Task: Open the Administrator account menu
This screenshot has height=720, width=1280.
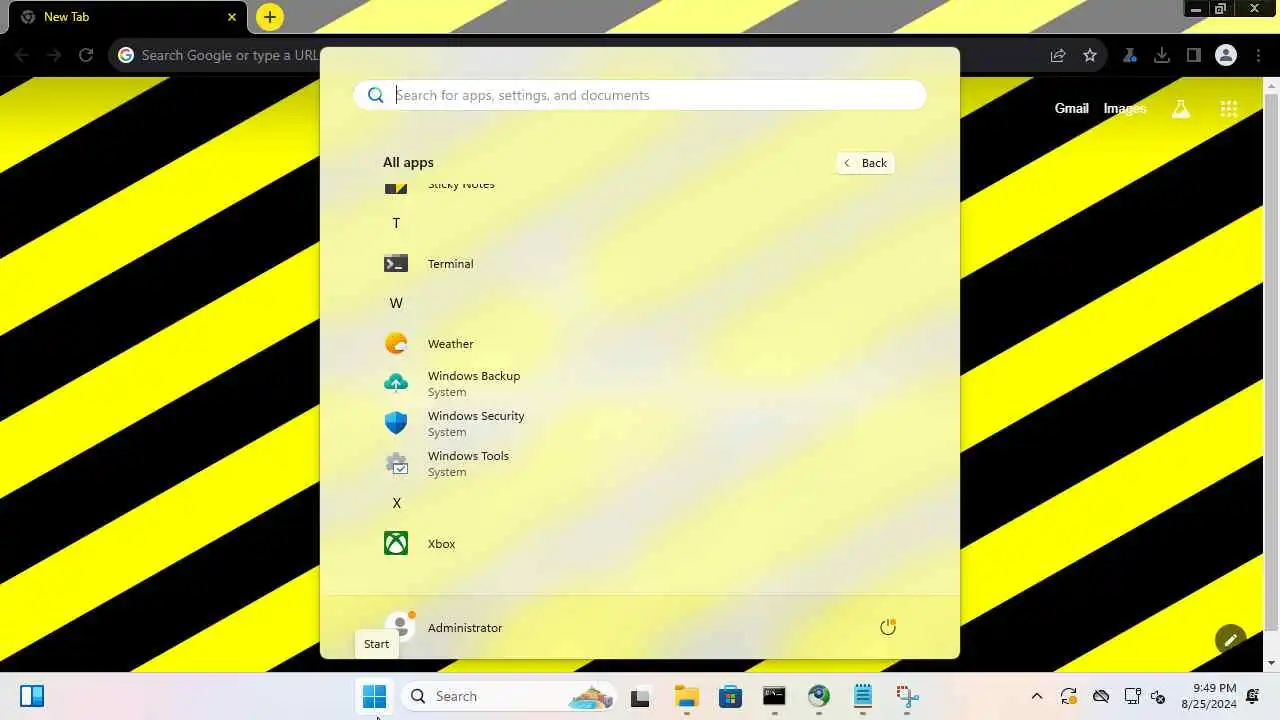Action: (x=444, y=627)
